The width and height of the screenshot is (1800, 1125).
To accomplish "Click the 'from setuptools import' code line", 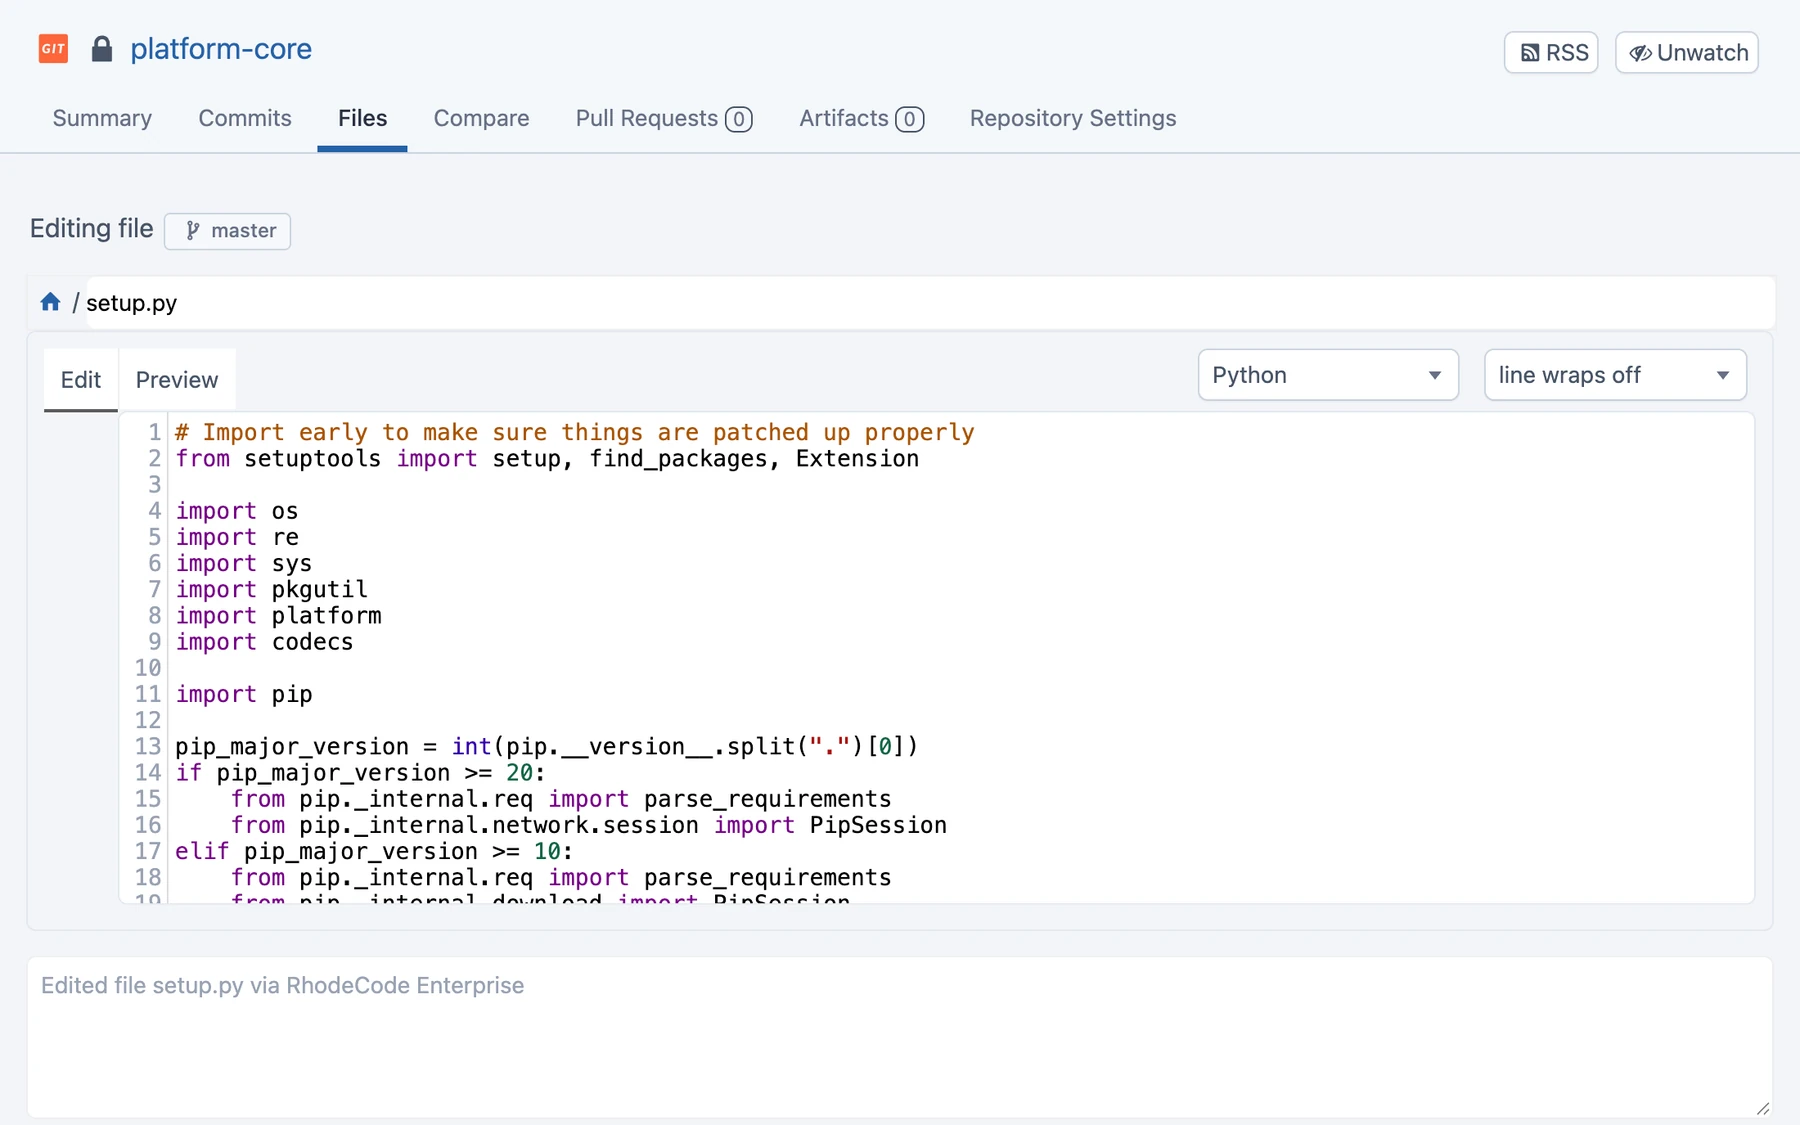I will (x=547, y=458).
